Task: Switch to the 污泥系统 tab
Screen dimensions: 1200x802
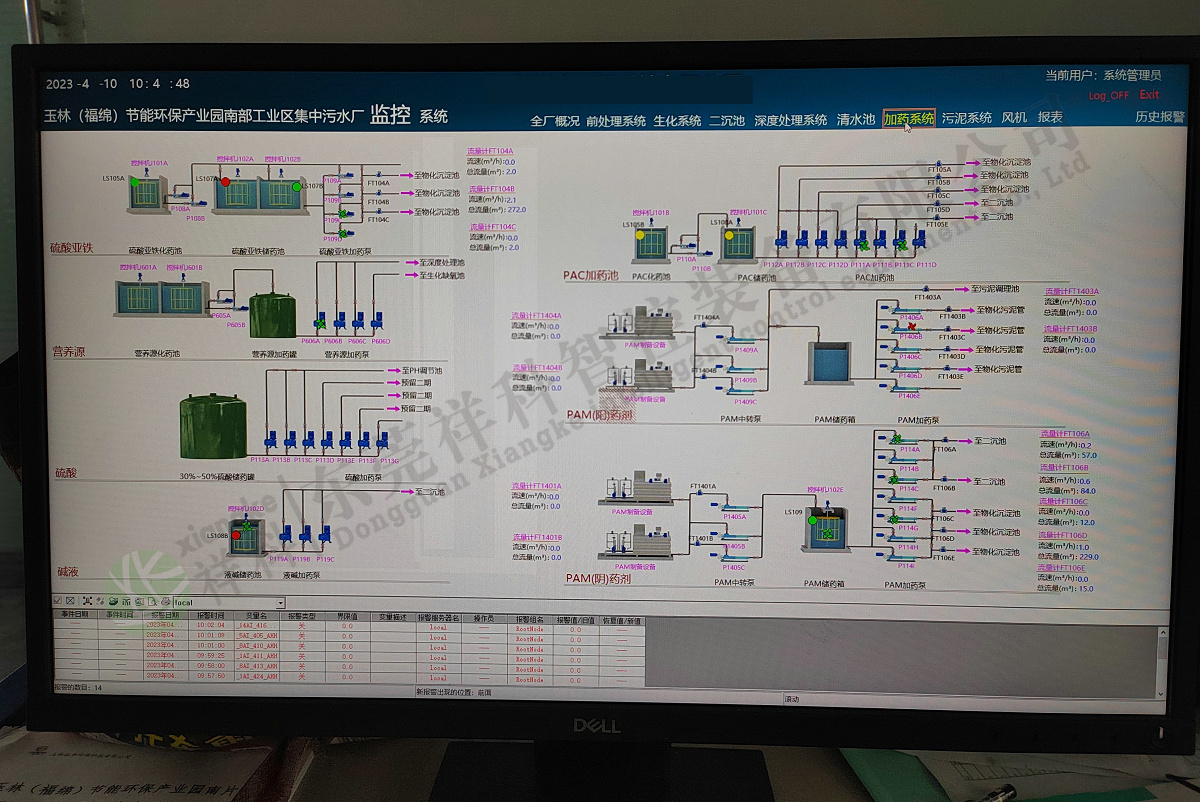Action: [x=966, y=118]
